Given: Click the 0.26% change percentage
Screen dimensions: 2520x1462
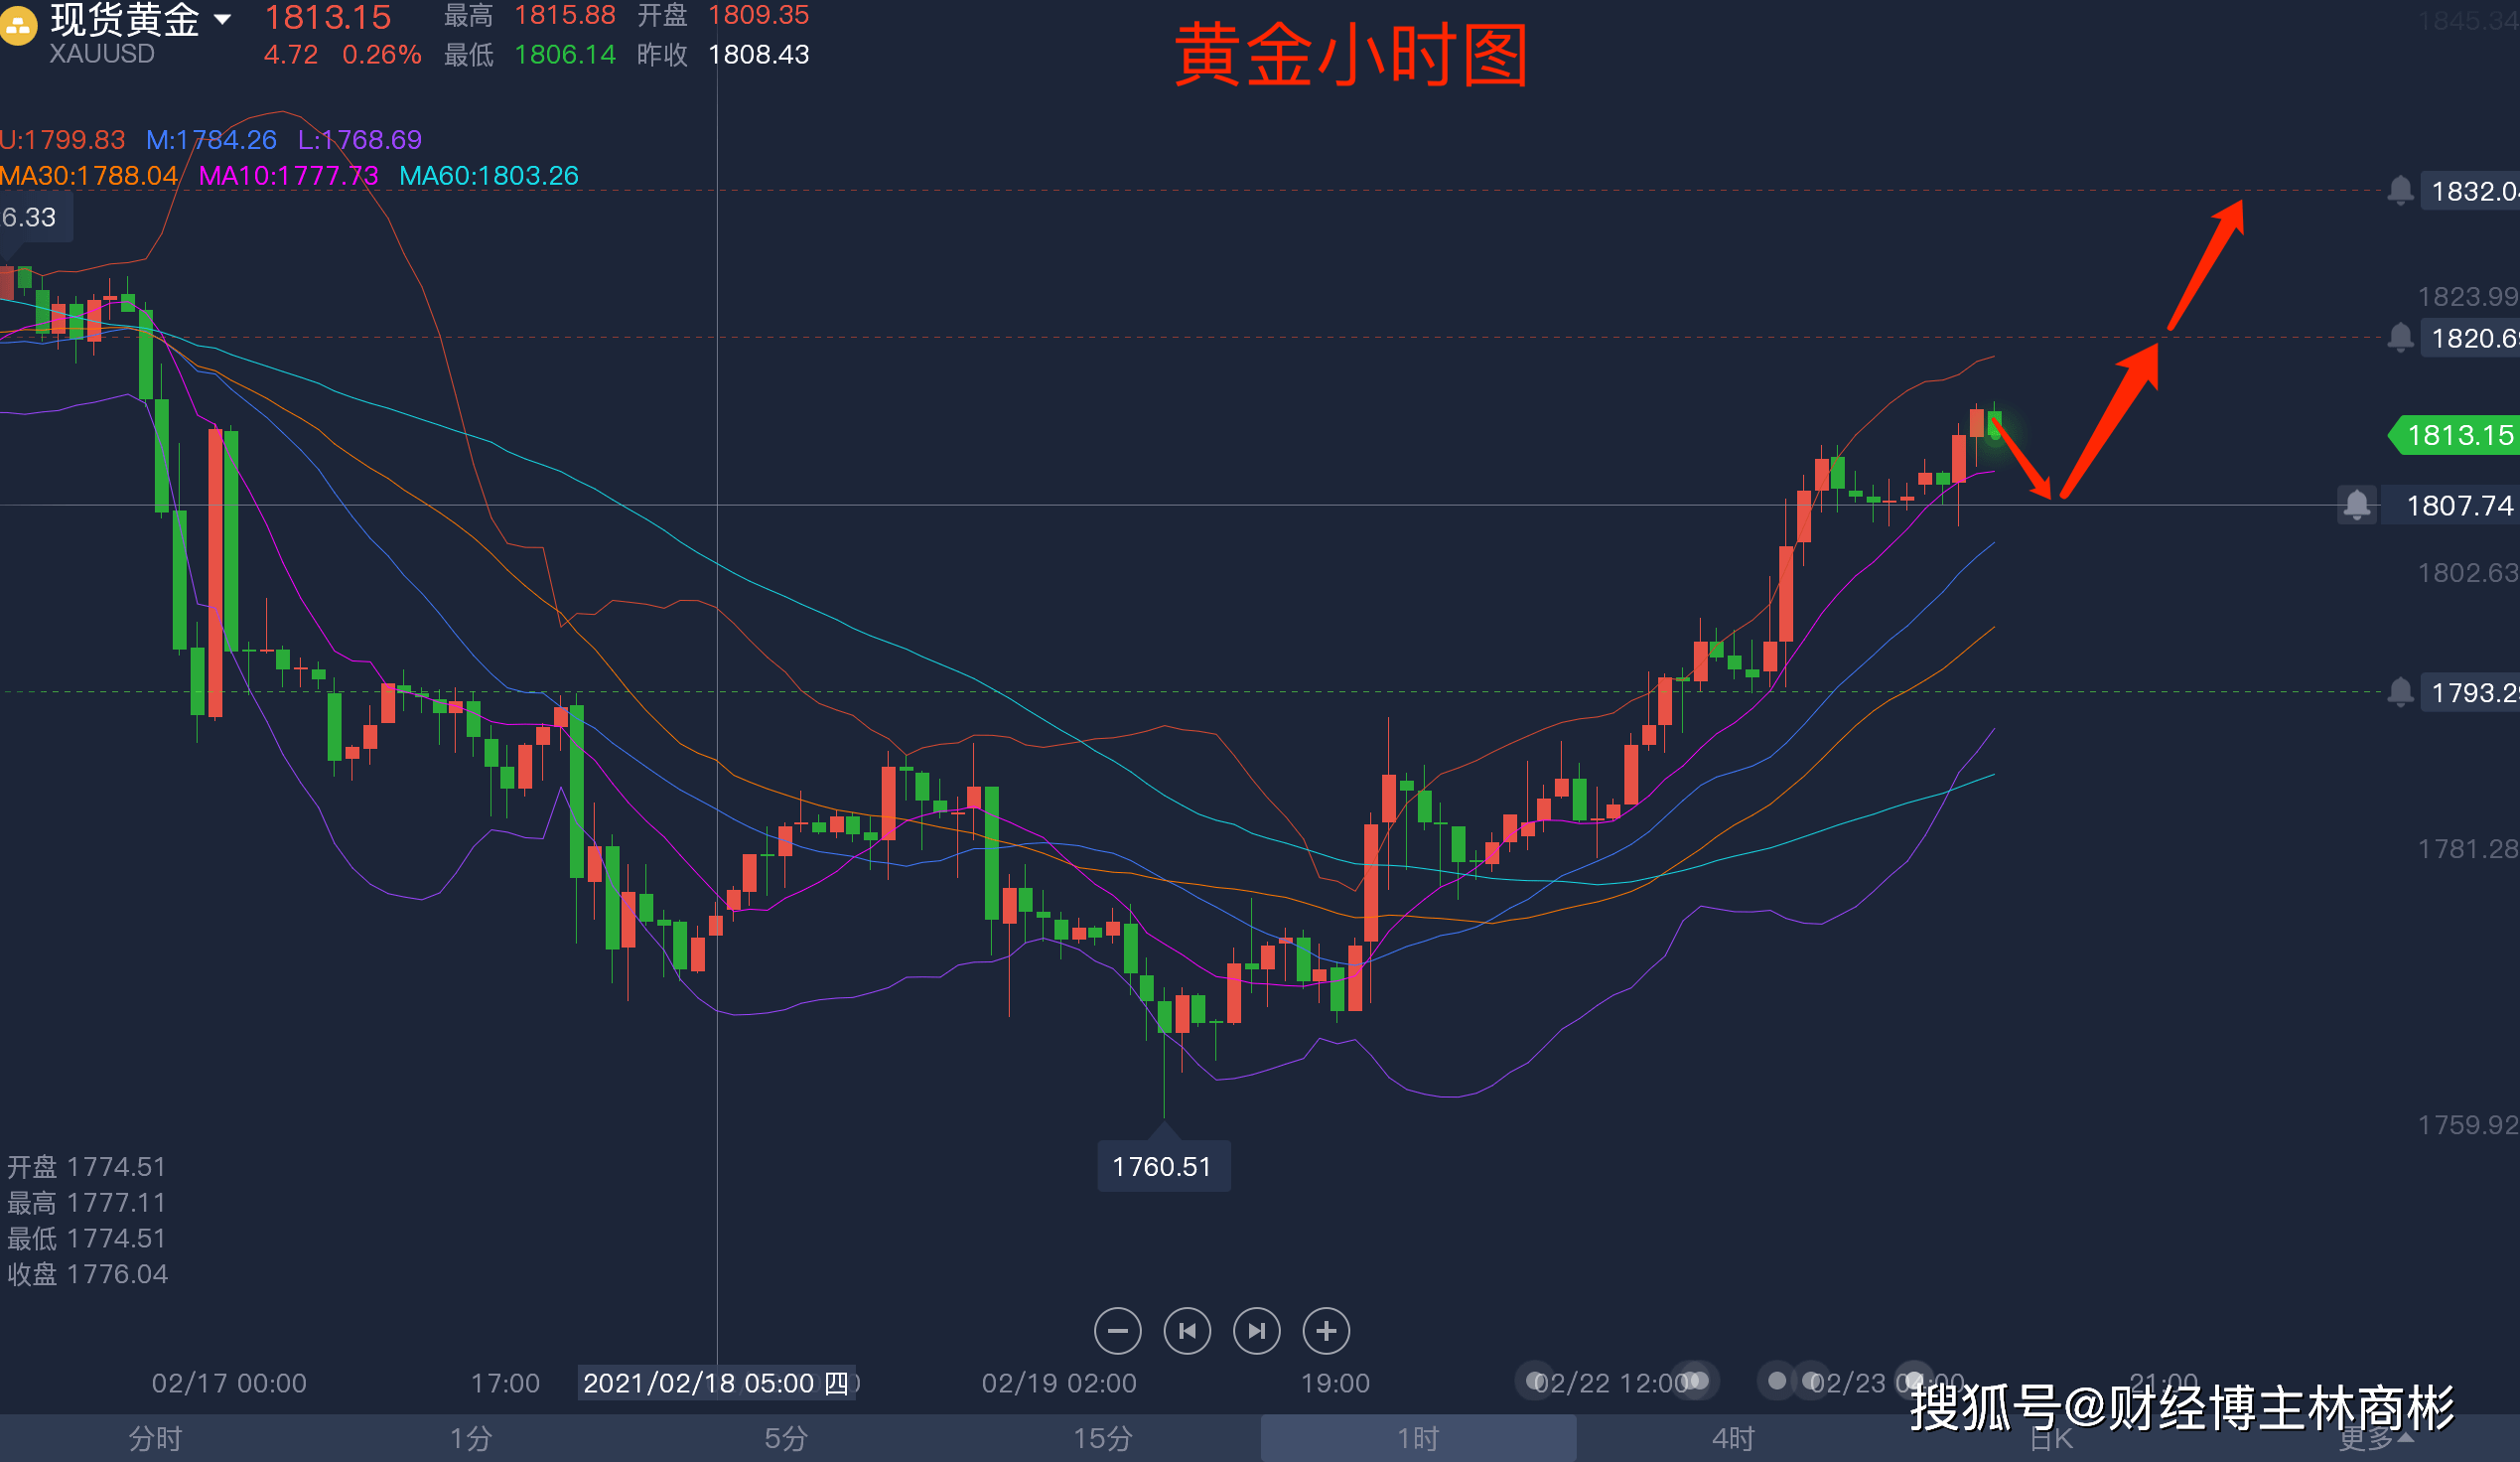Looking at the screenshot, I should (x=381, y=55).
